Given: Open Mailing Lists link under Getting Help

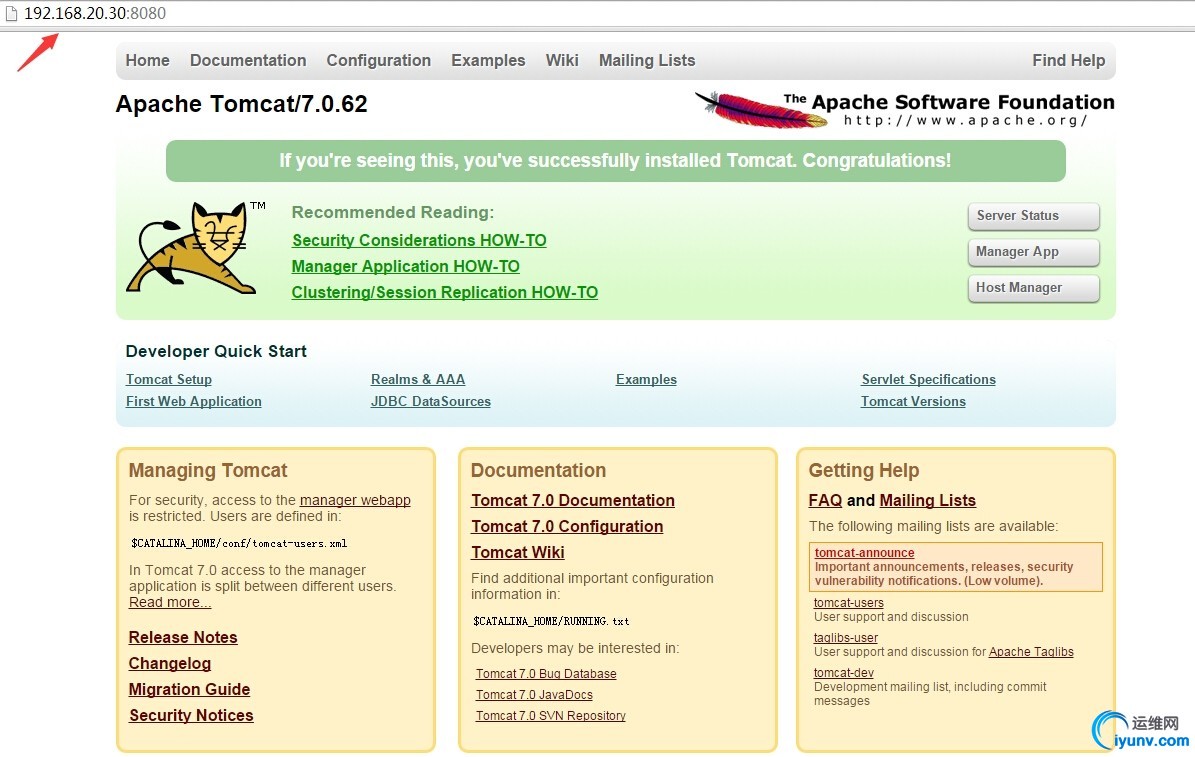Looking at the screenshot, I should pos(927,500).
